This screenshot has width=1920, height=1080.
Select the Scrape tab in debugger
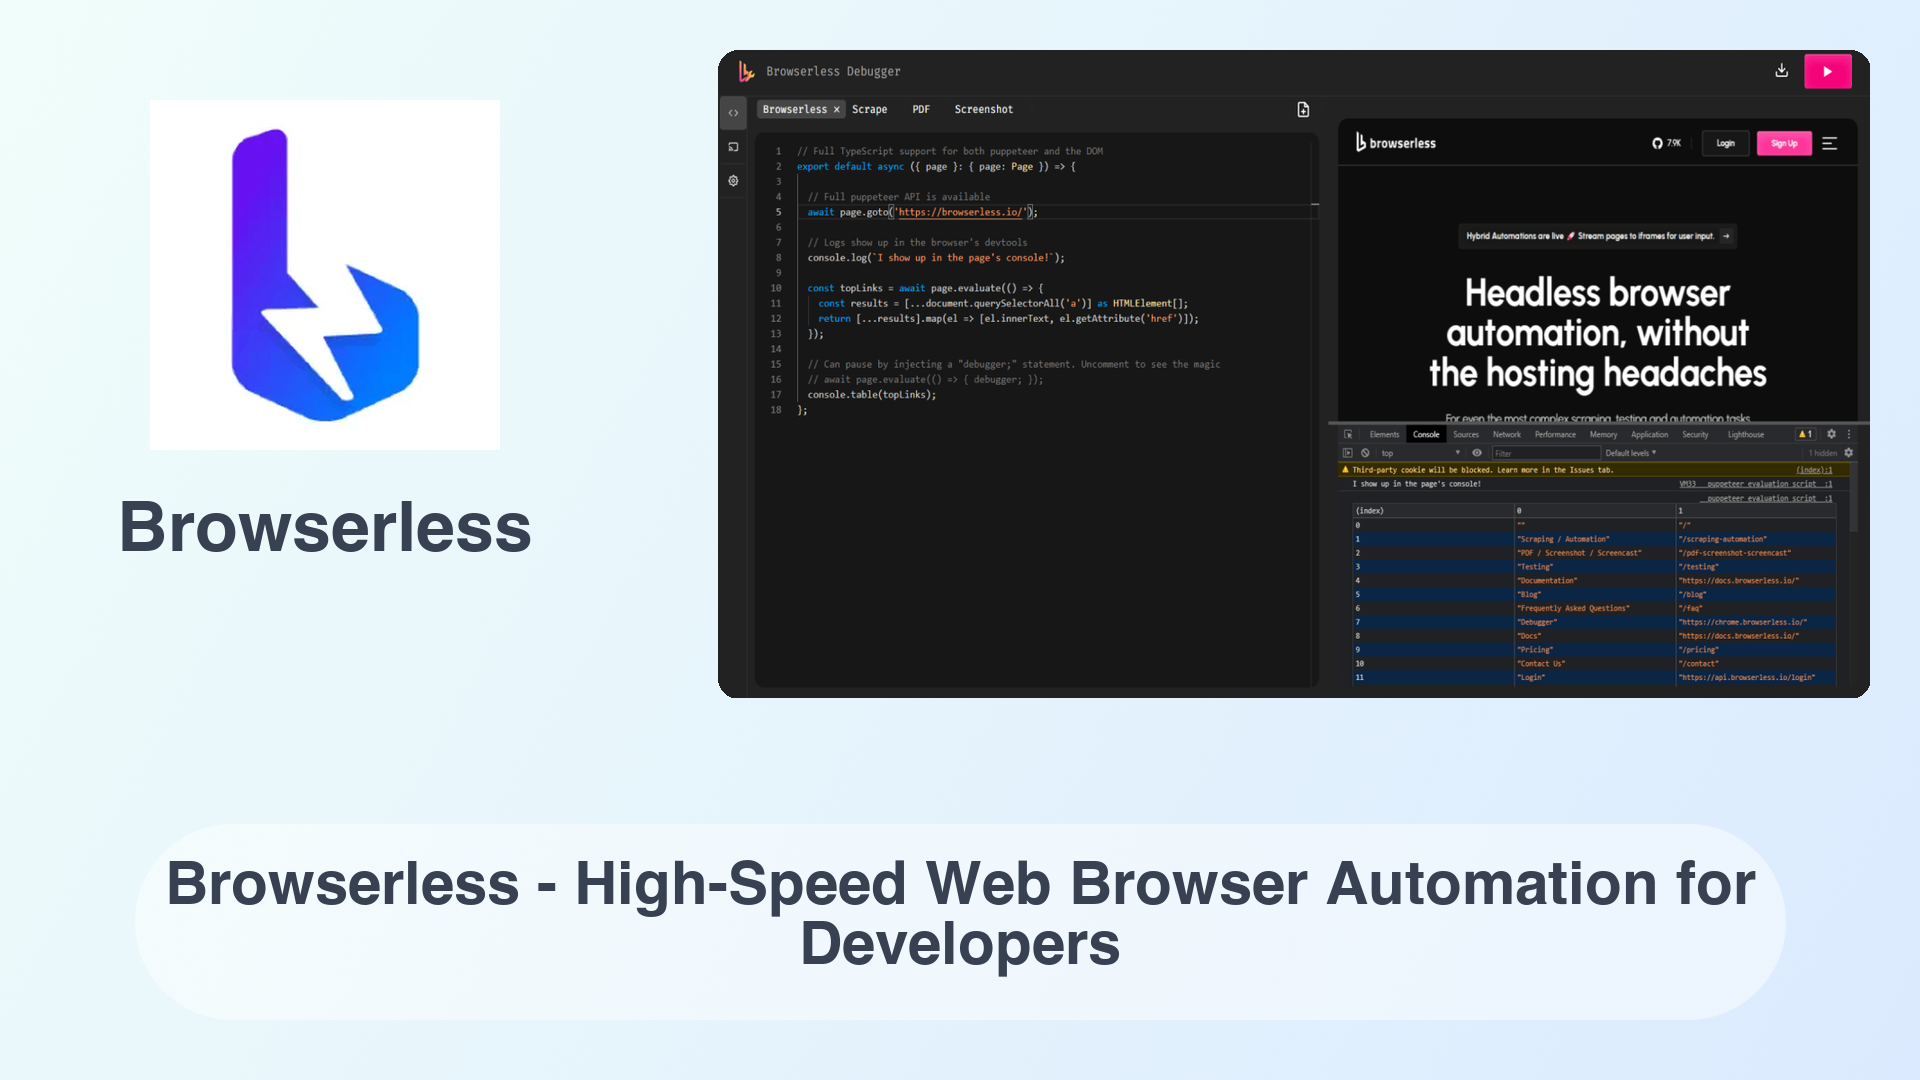(870, 109)
